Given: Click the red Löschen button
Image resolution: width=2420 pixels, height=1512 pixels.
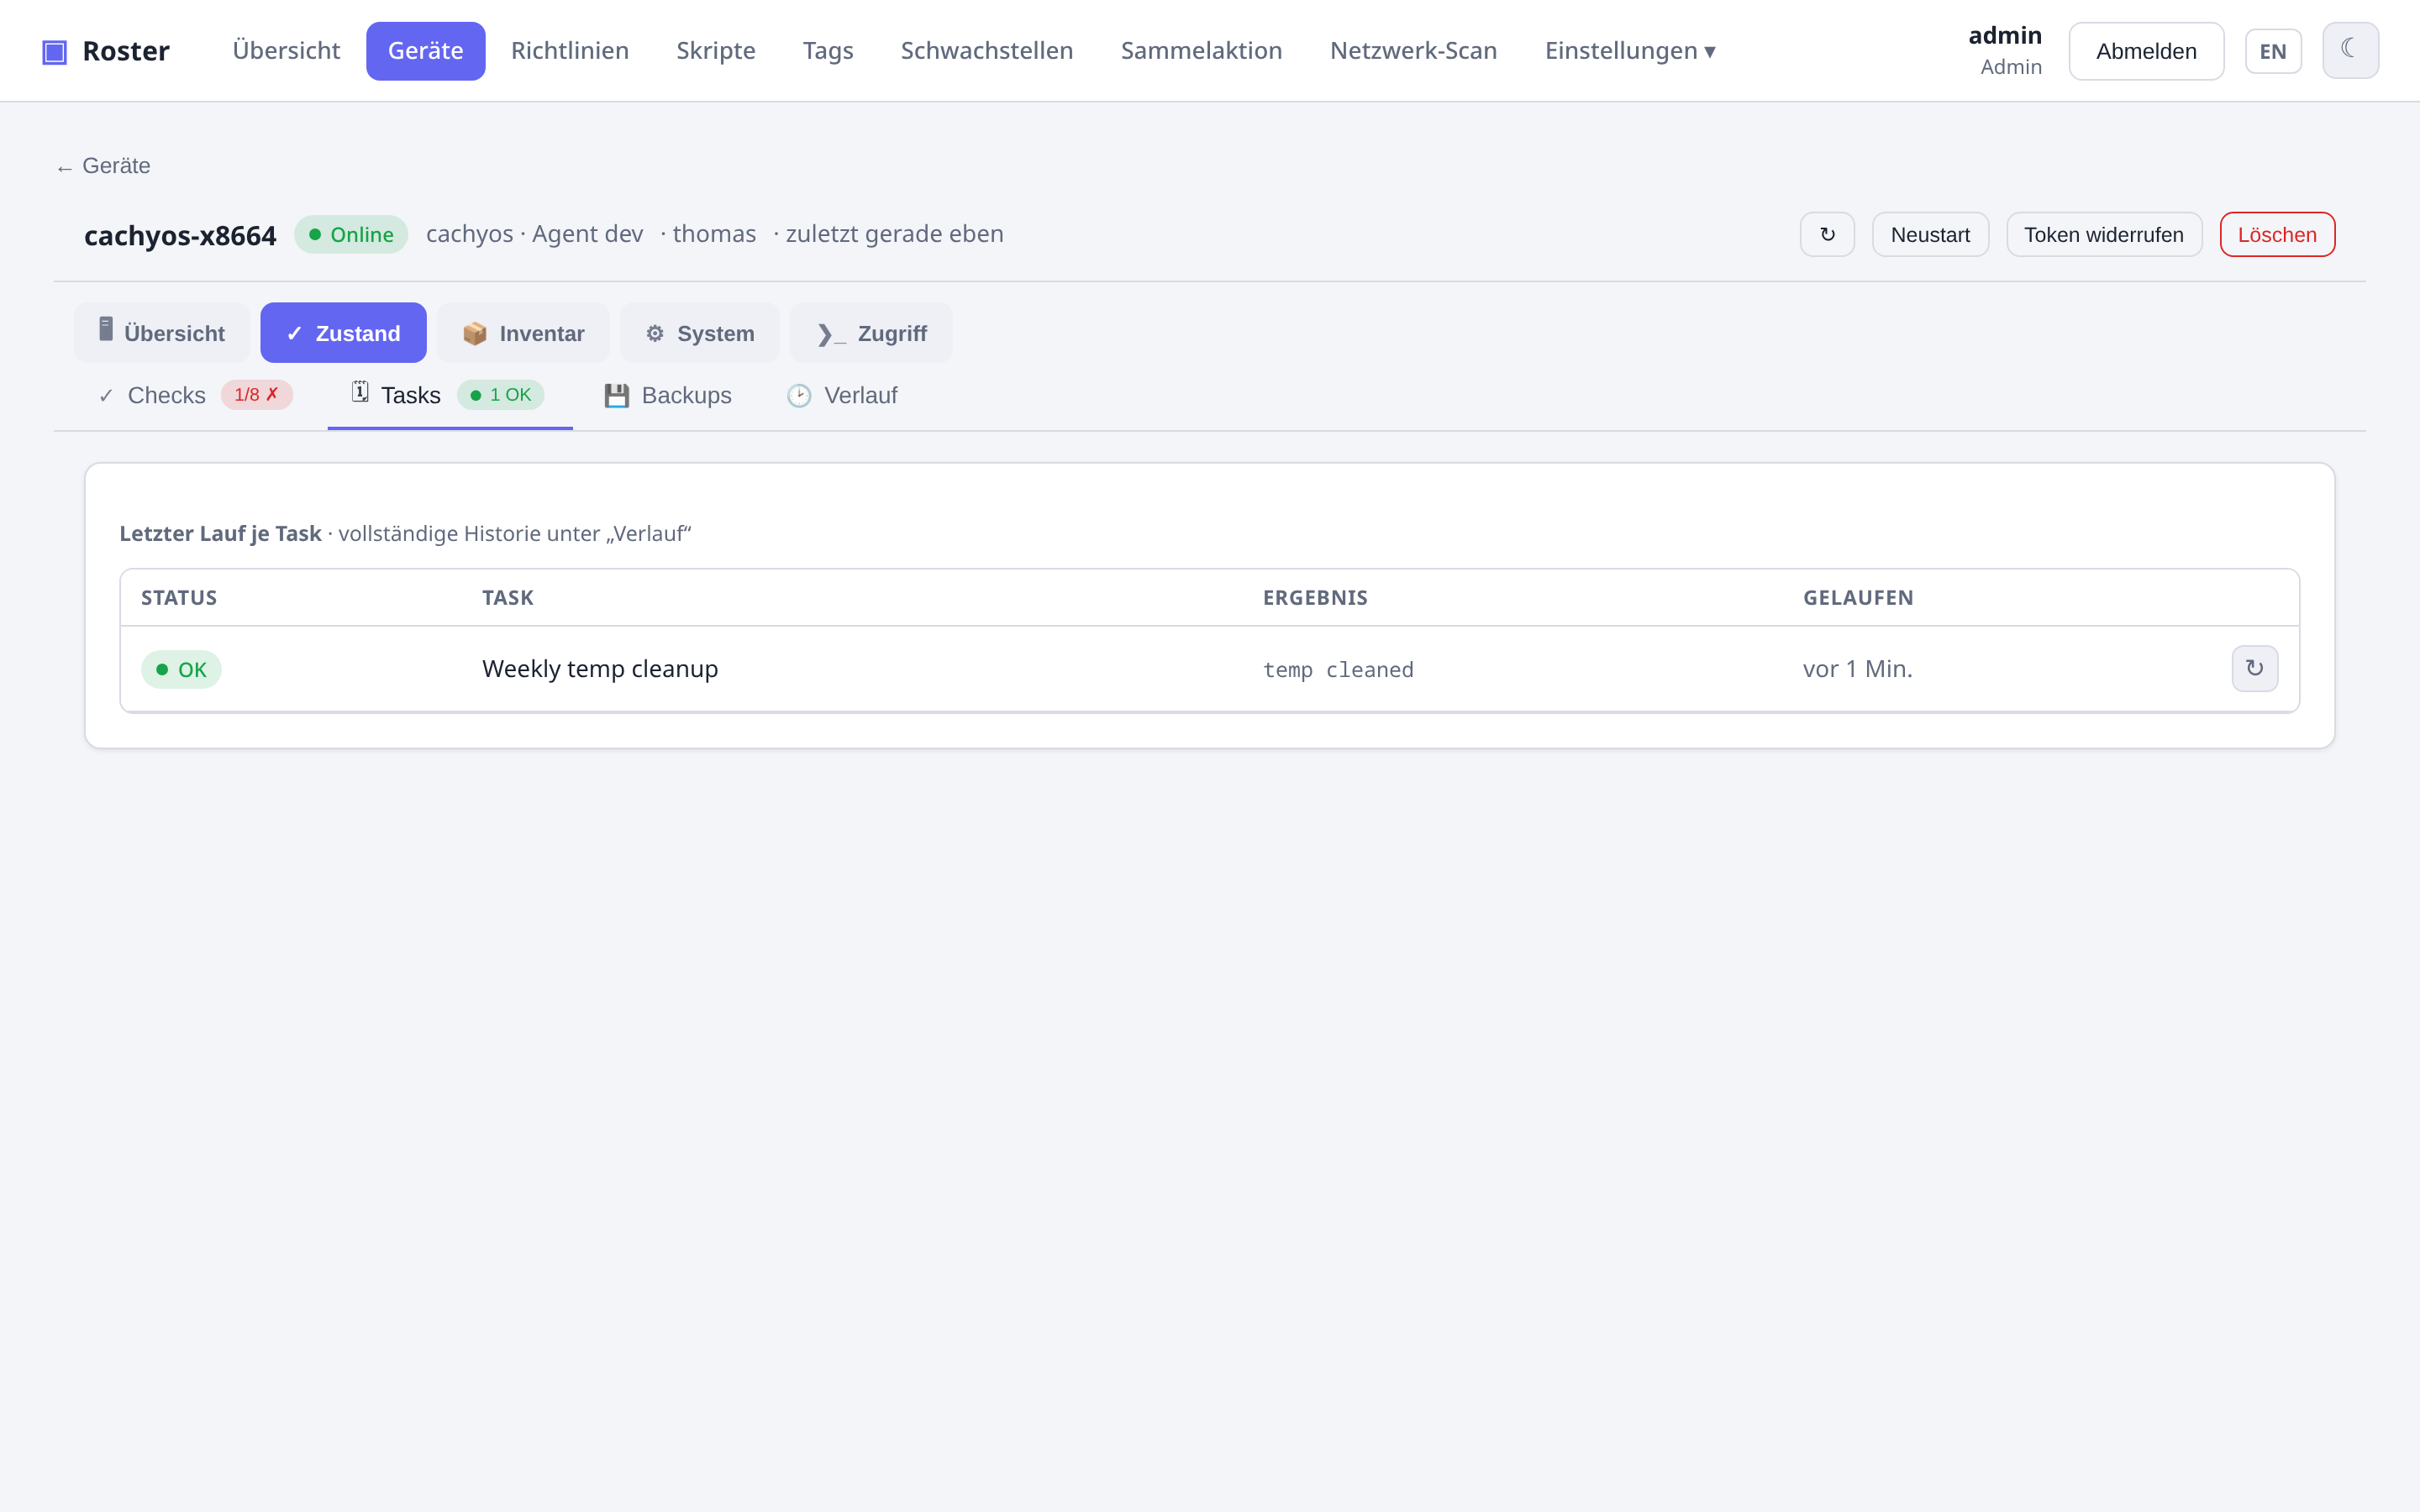Looking at the screenshot, I should (x=2277, y=234).
